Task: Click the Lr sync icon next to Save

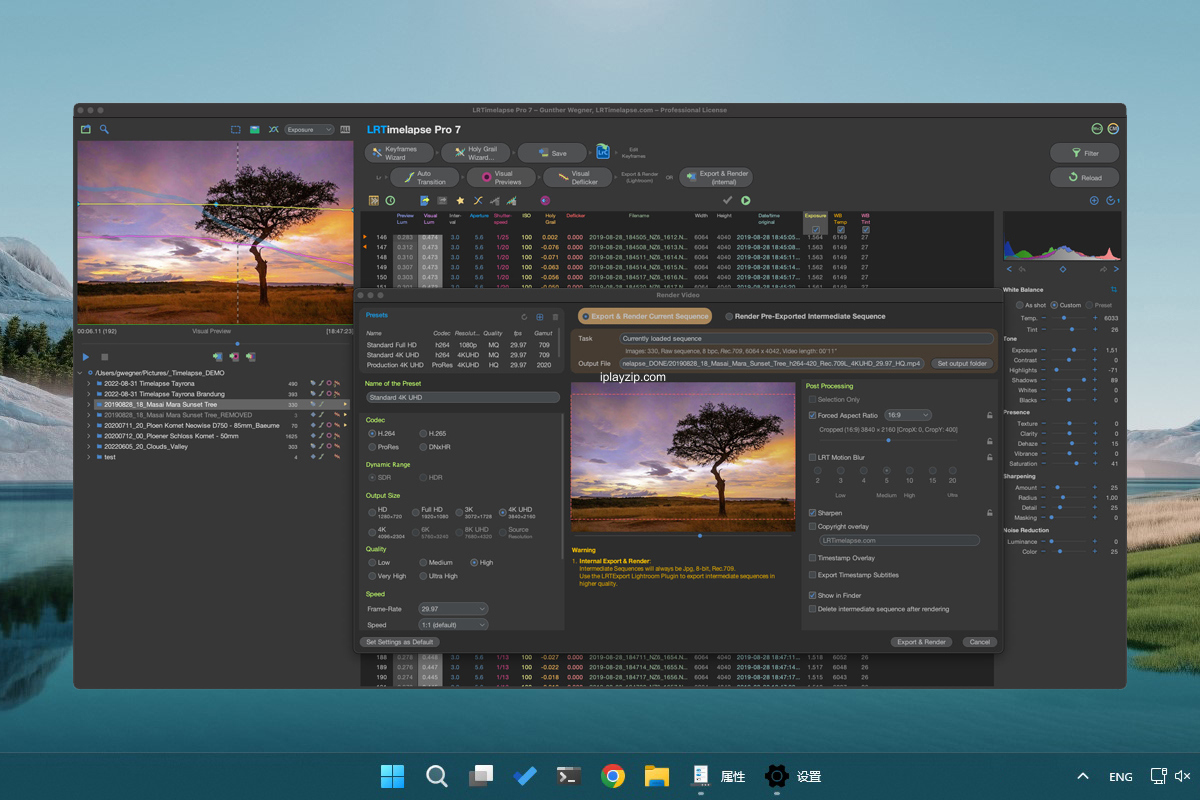Action: pyautogui.click(x=603, y=152)
